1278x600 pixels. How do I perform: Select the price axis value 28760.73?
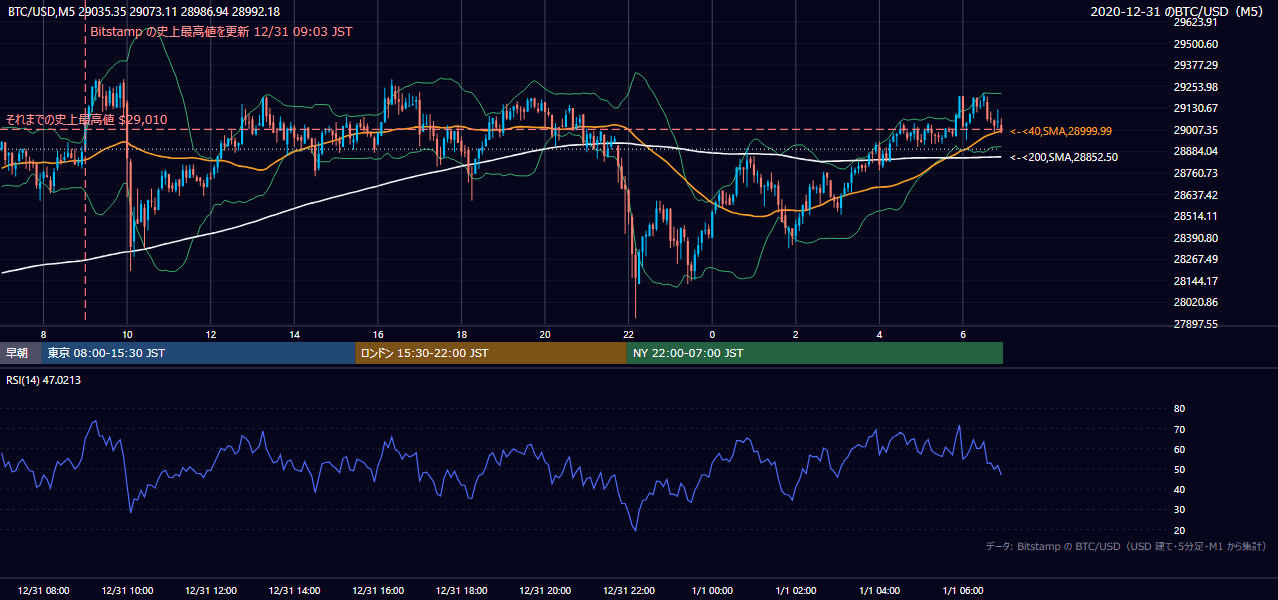(1196, 173)
